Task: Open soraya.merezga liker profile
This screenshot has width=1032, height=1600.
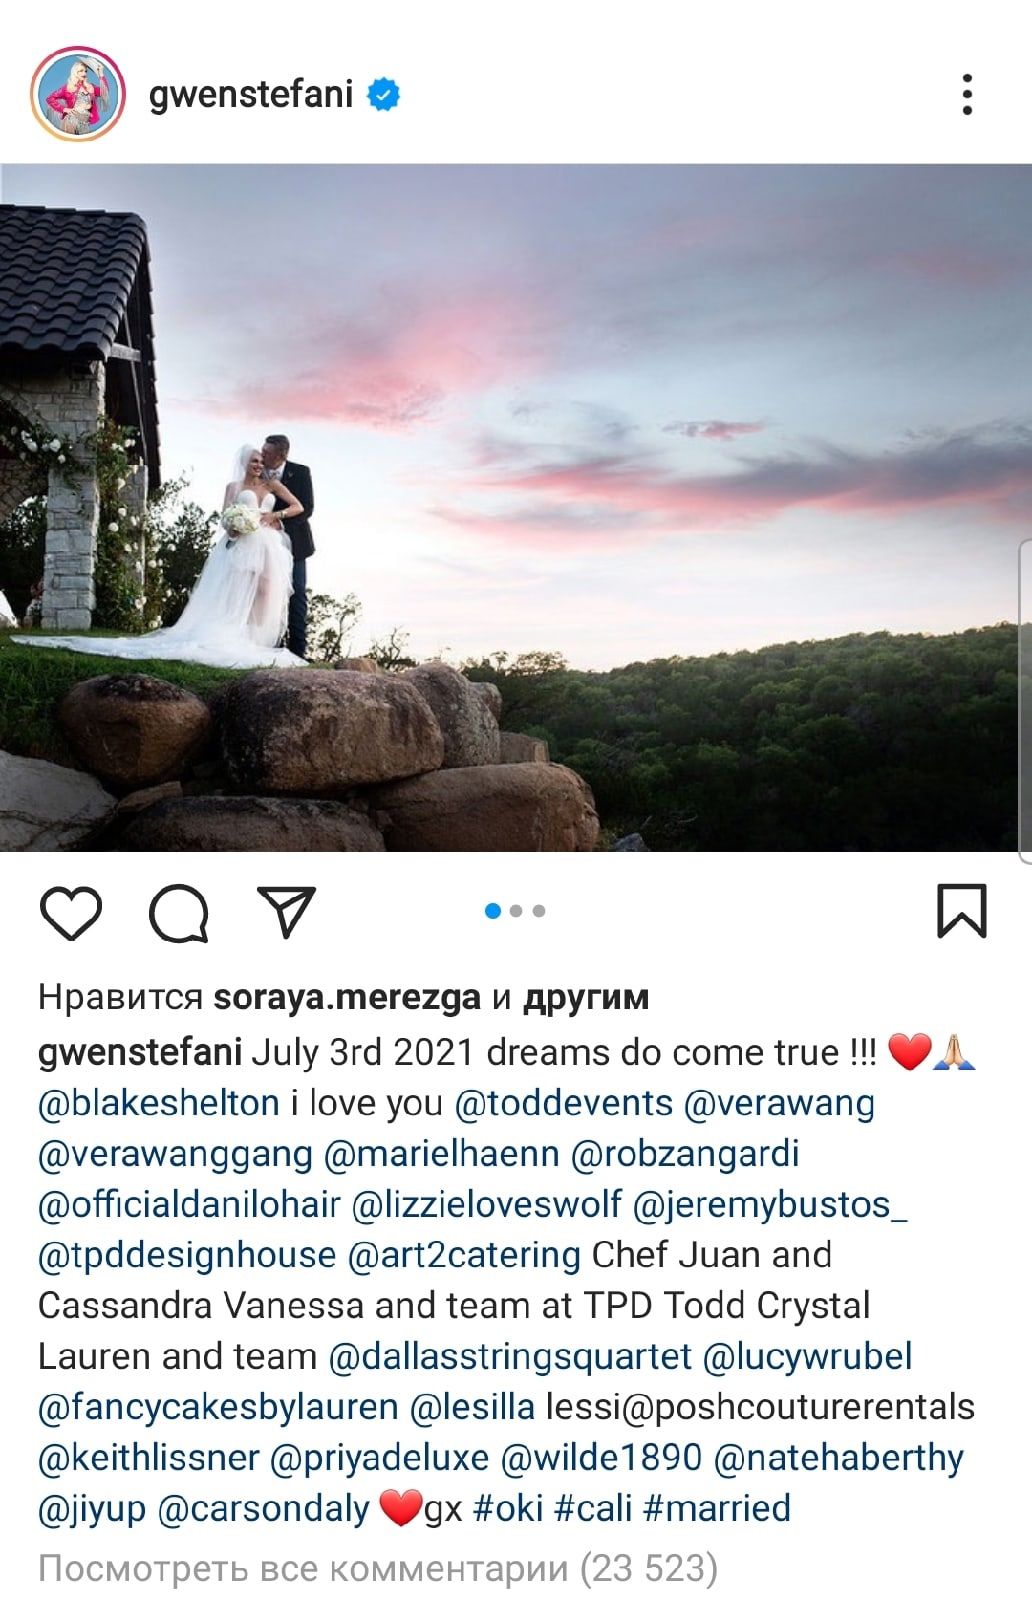Action: coord(347,997)
